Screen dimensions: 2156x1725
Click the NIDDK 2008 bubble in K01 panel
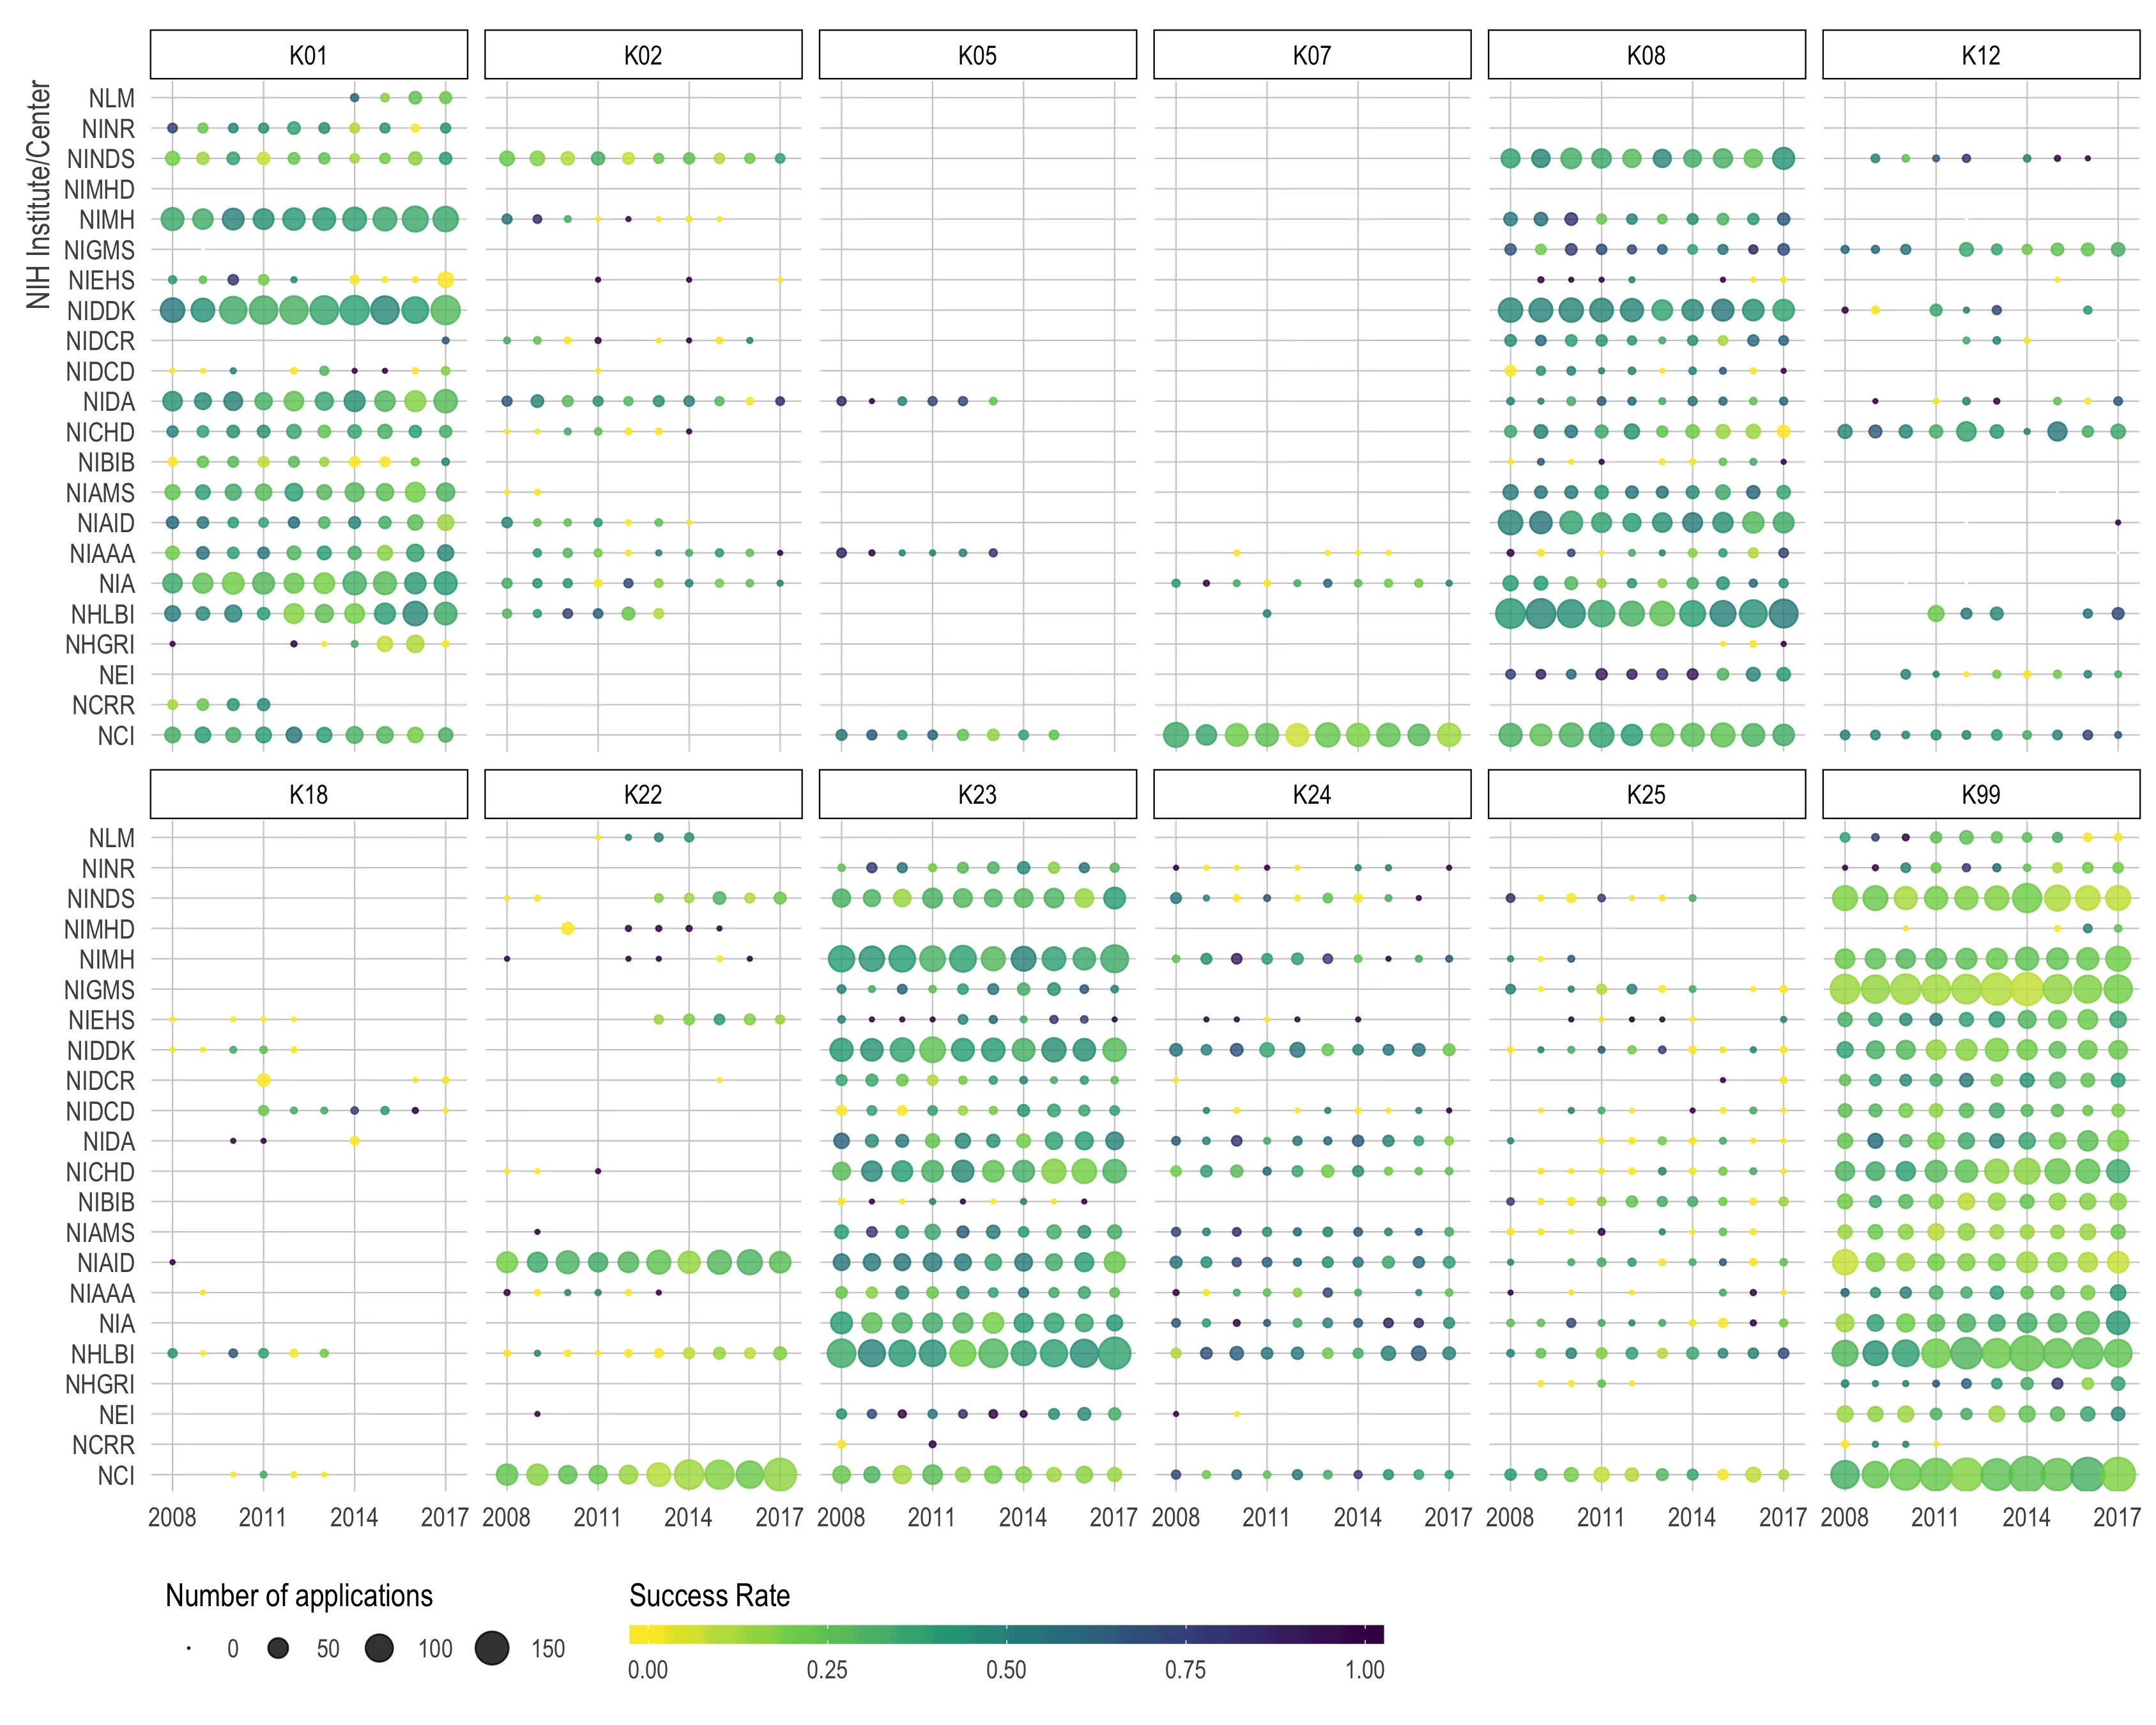pos(172,310)
